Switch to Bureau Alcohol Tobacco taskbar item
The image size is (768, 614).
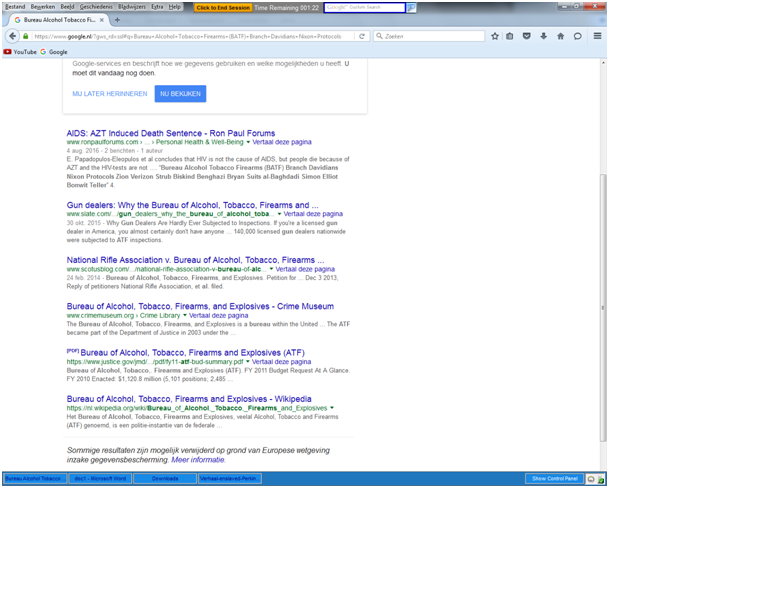tap(34, 478)
